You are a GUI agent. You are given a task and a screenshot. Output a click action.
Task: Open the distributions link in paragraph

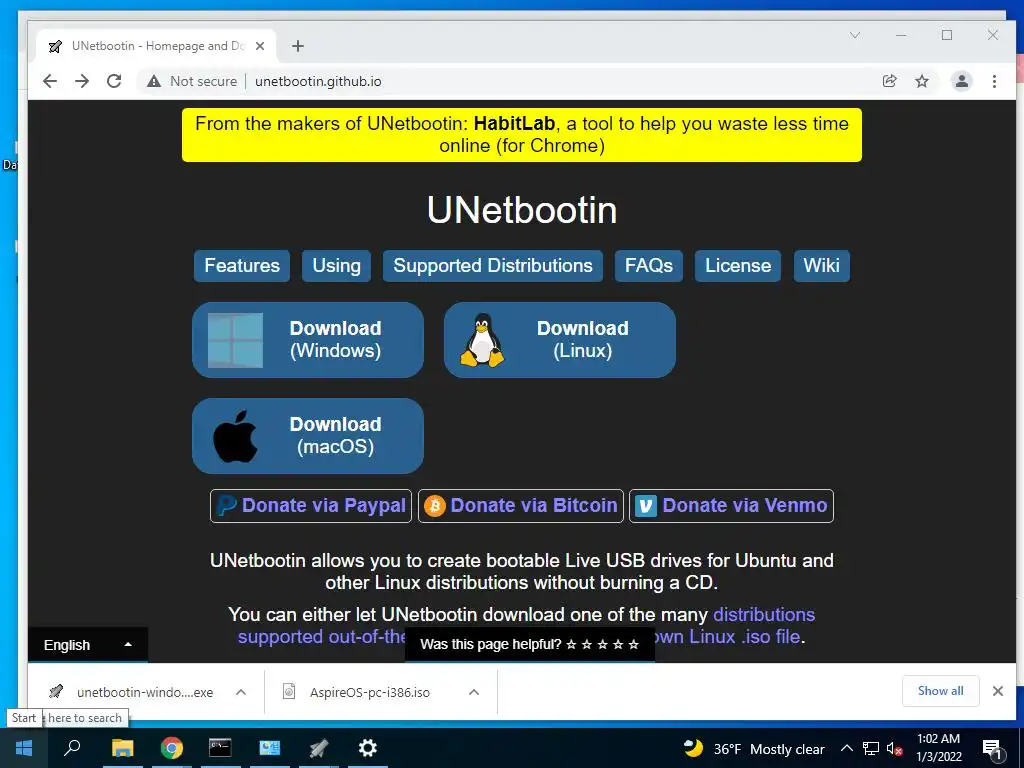764,615
